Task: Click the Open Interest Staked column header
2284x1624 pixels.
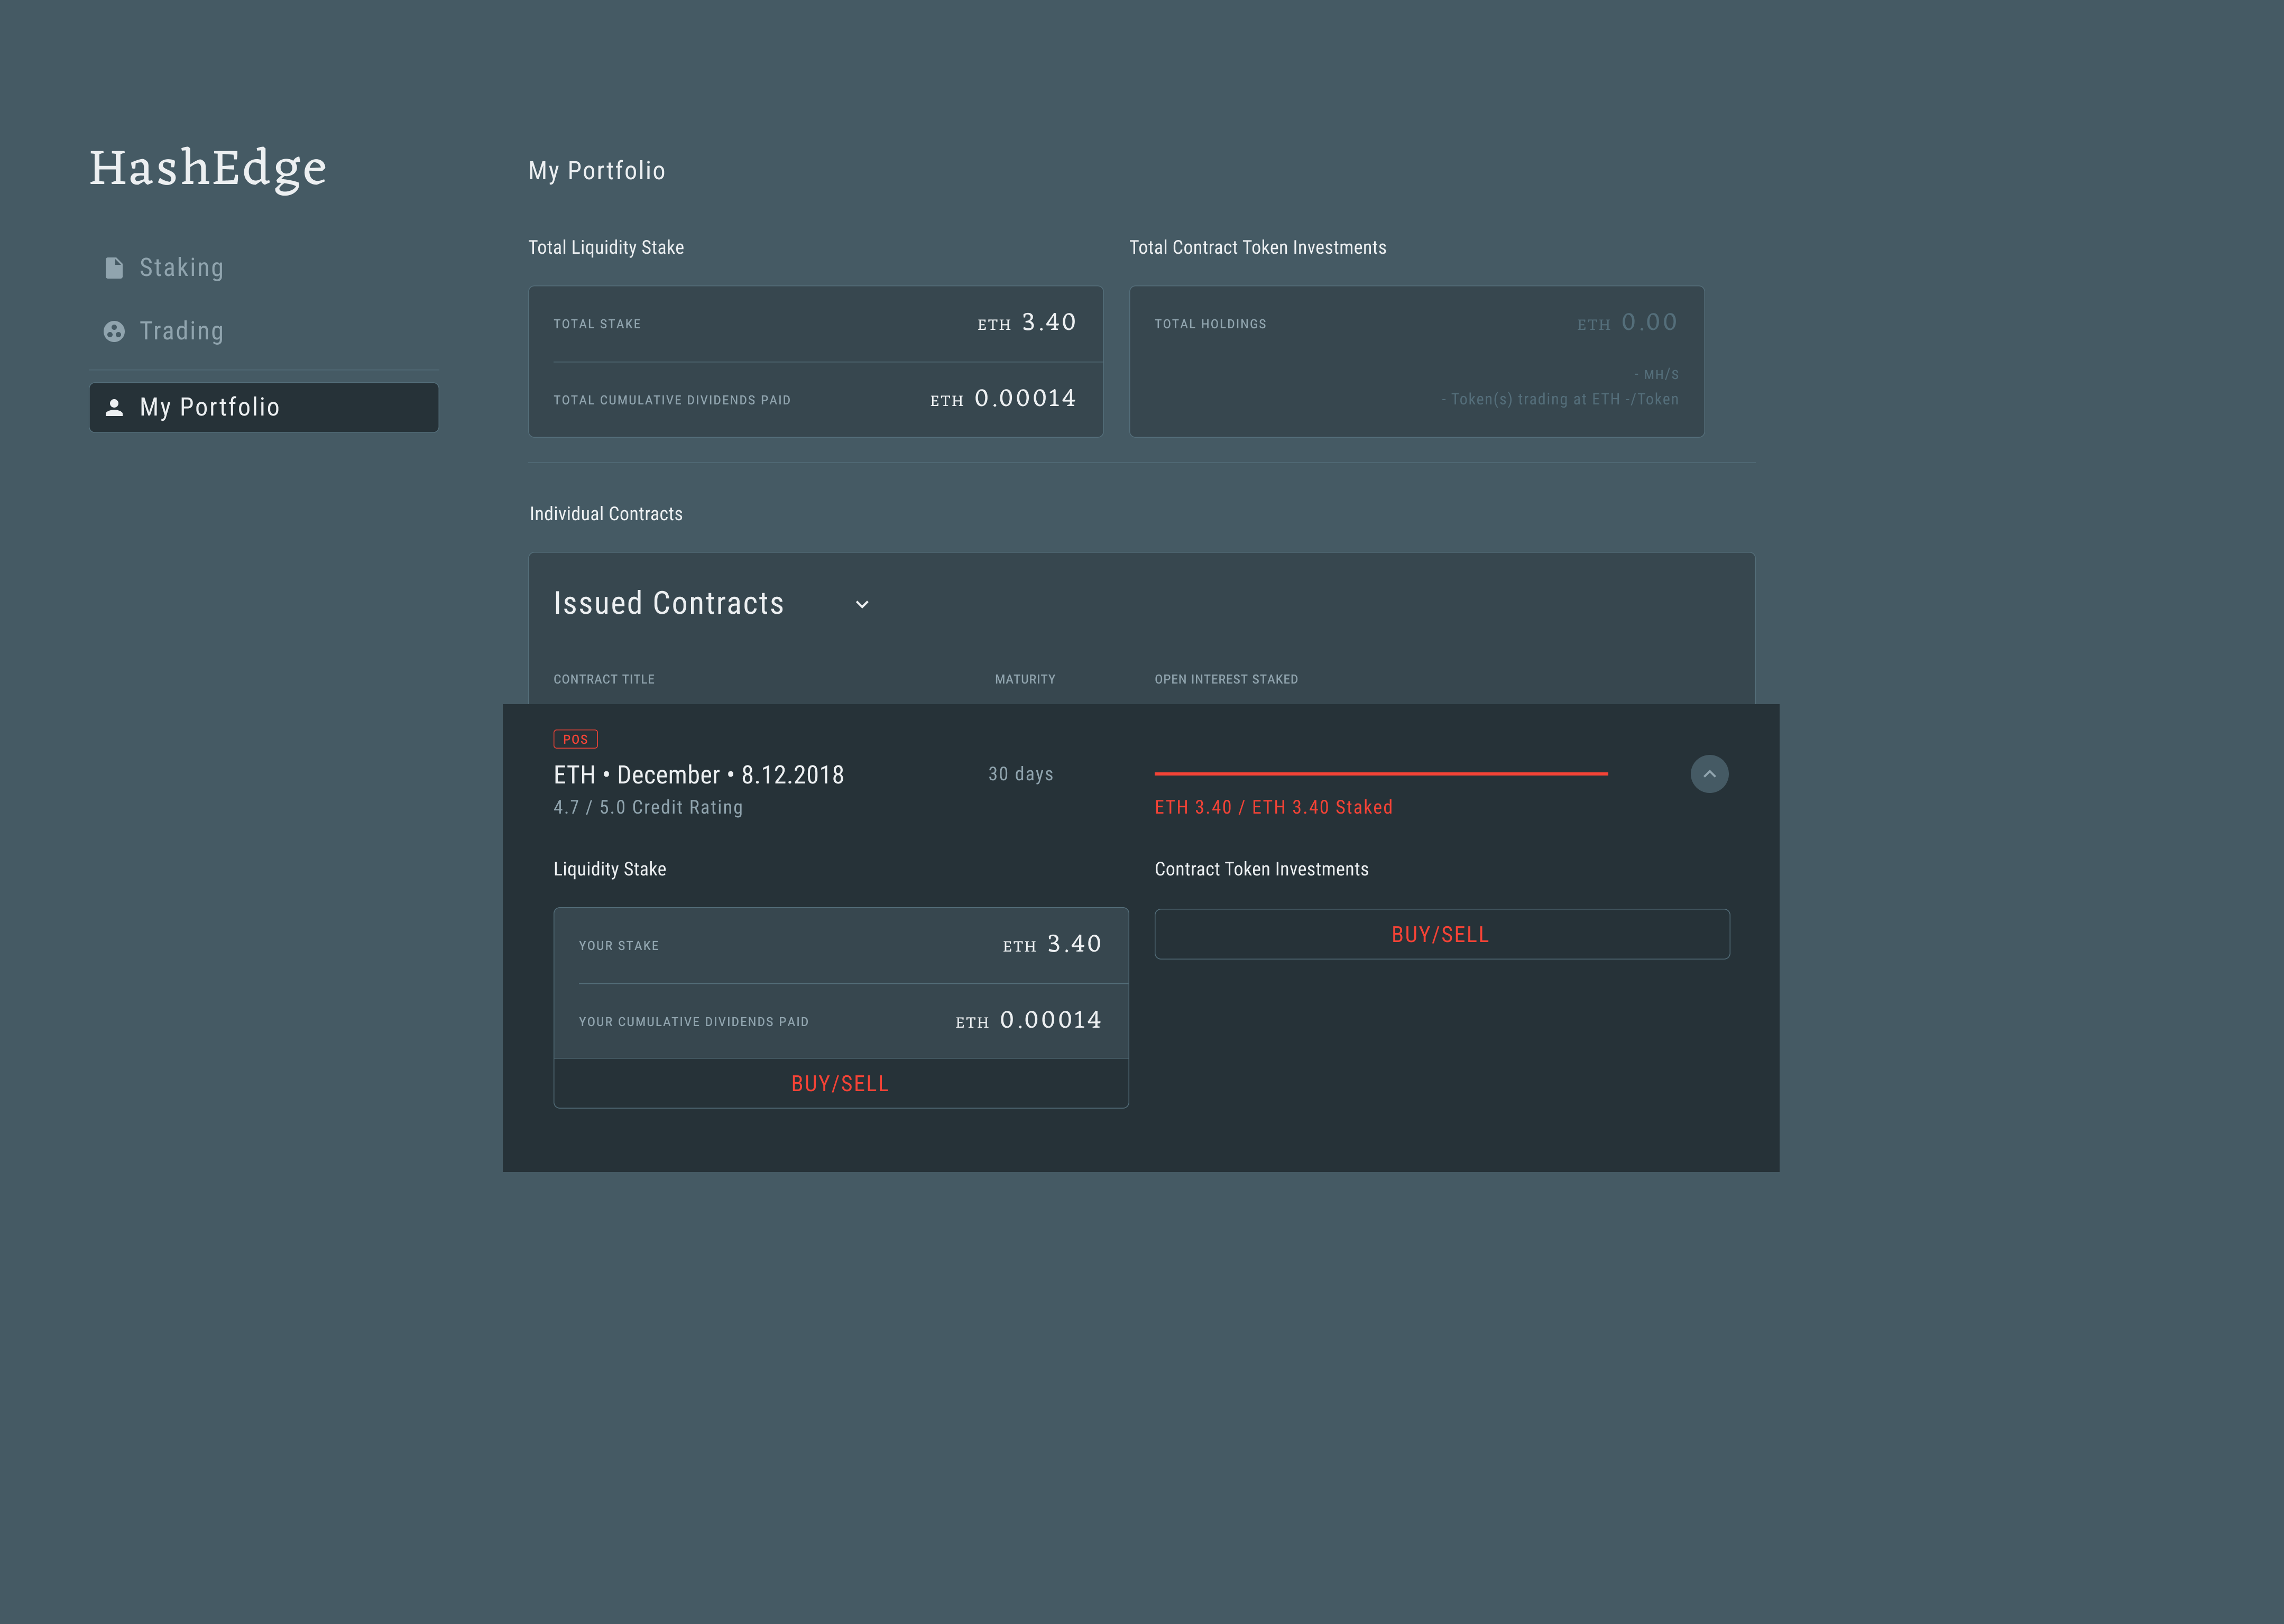Action: [1226, 679]
